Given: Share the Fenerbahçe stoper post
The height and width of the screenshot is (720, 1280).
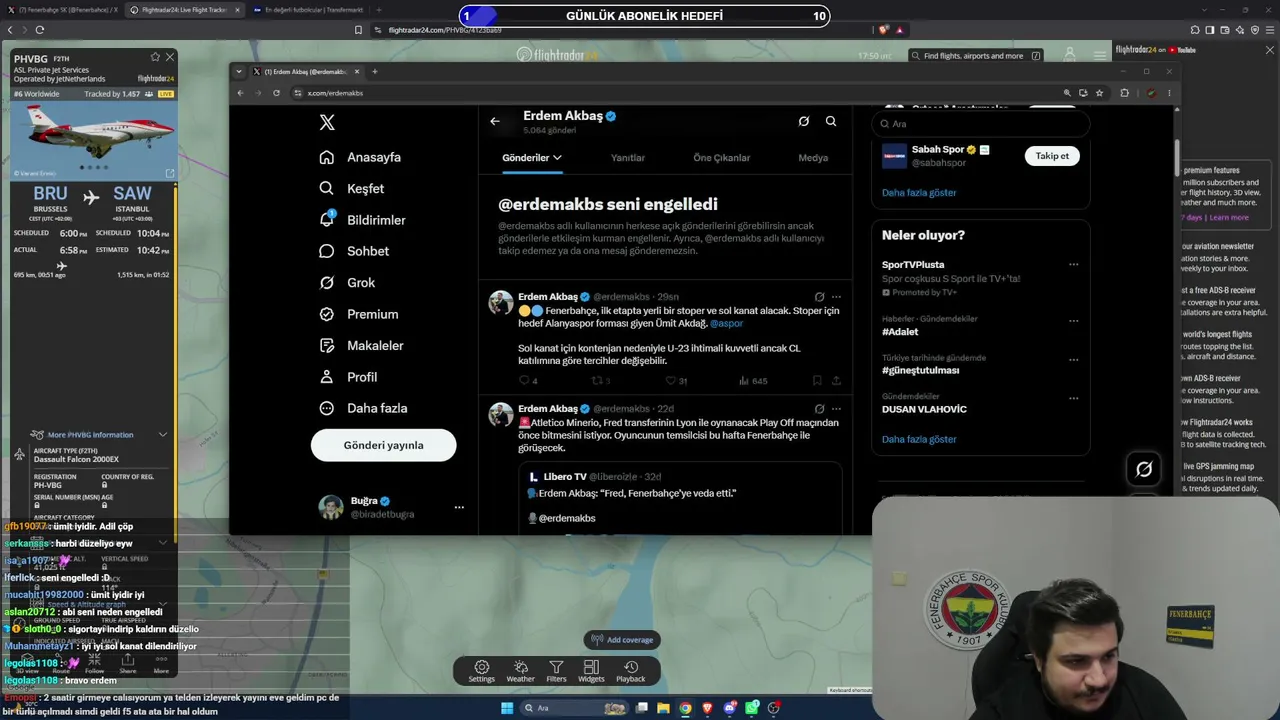Looking at the screenshot, I should click(836, 381).
